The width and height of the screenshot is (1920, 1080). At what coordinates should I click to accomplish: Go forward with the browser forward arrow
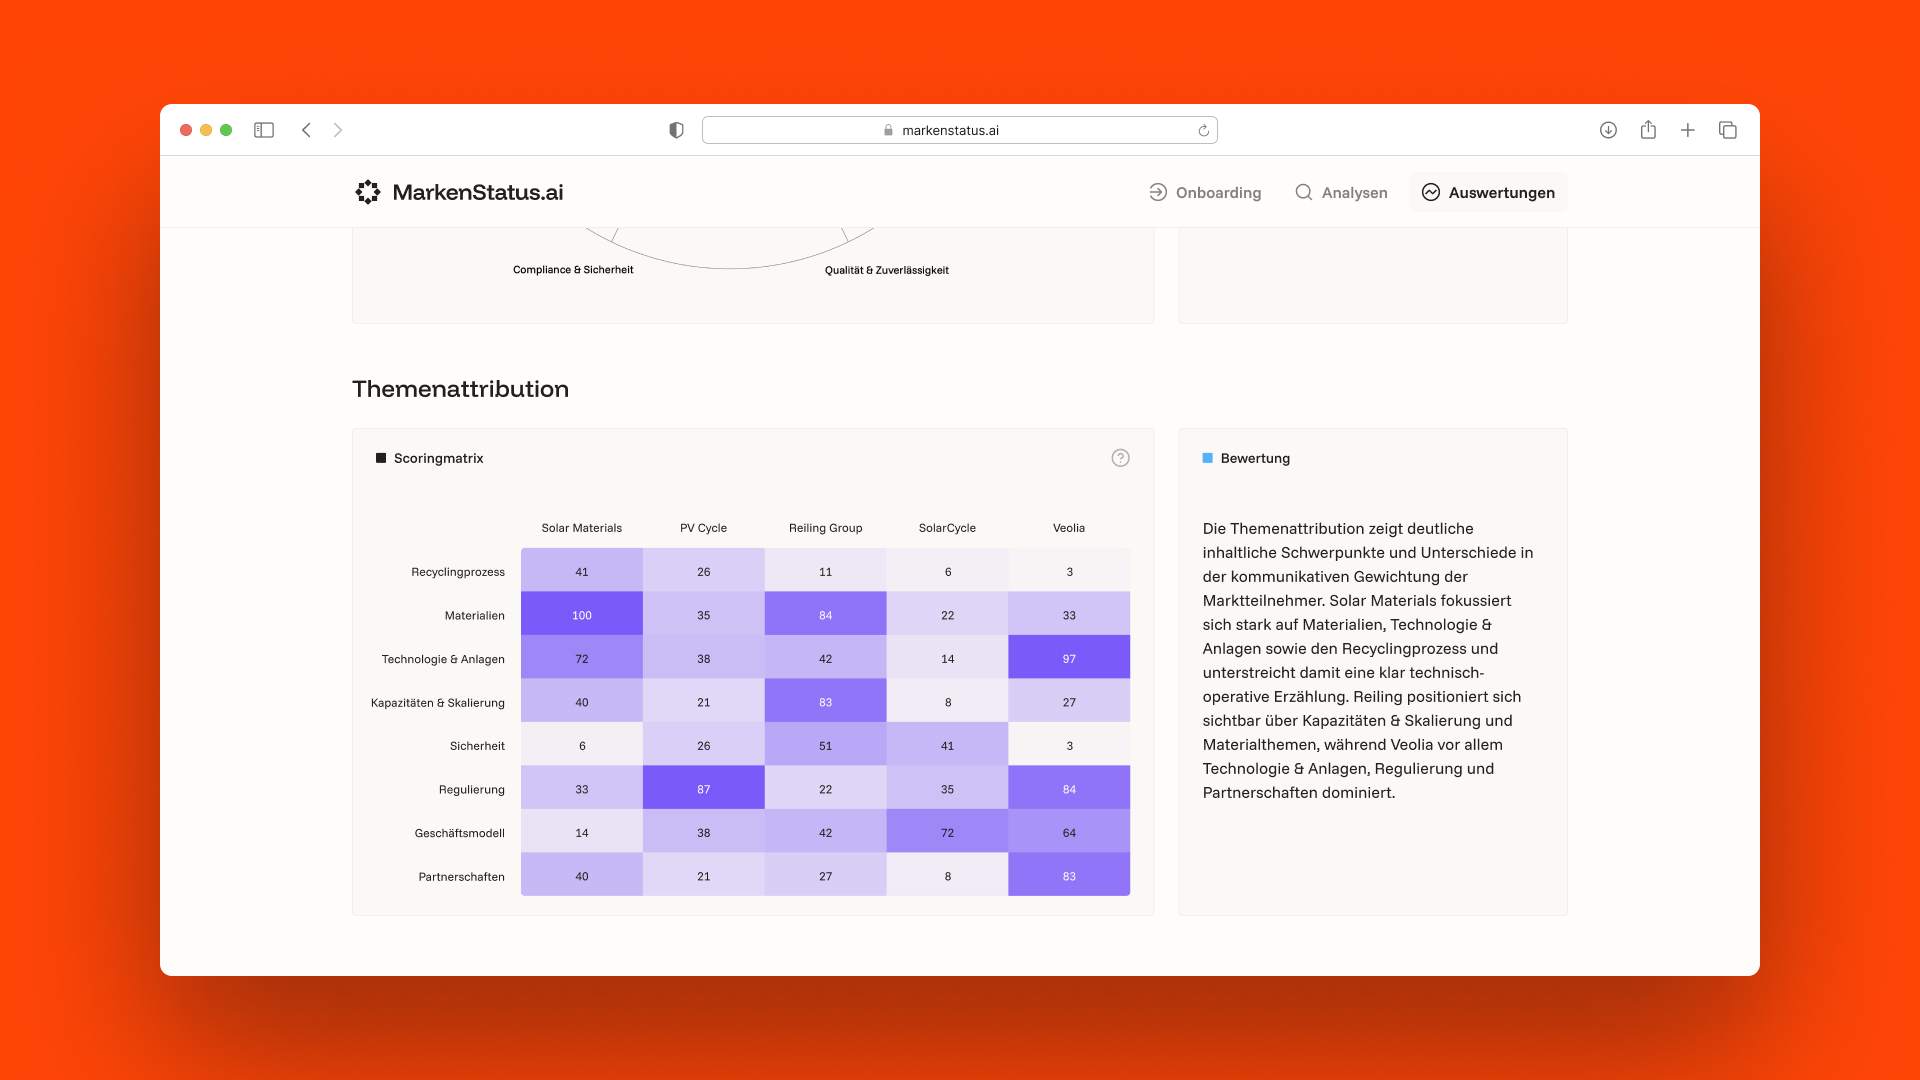point(338,130)
